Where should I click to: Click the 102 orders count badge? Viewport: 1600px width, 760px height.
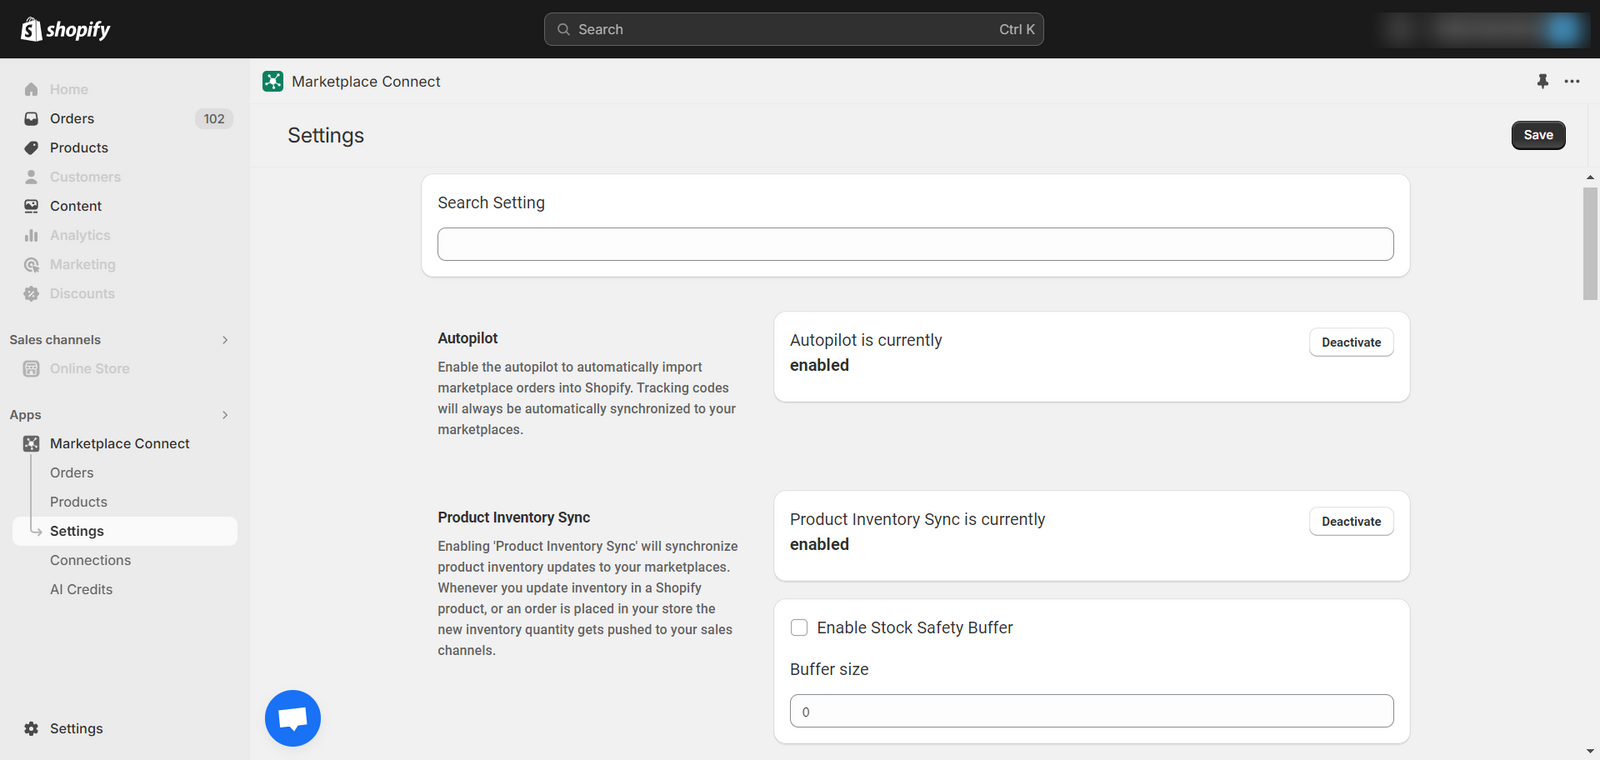coord(214,118)
